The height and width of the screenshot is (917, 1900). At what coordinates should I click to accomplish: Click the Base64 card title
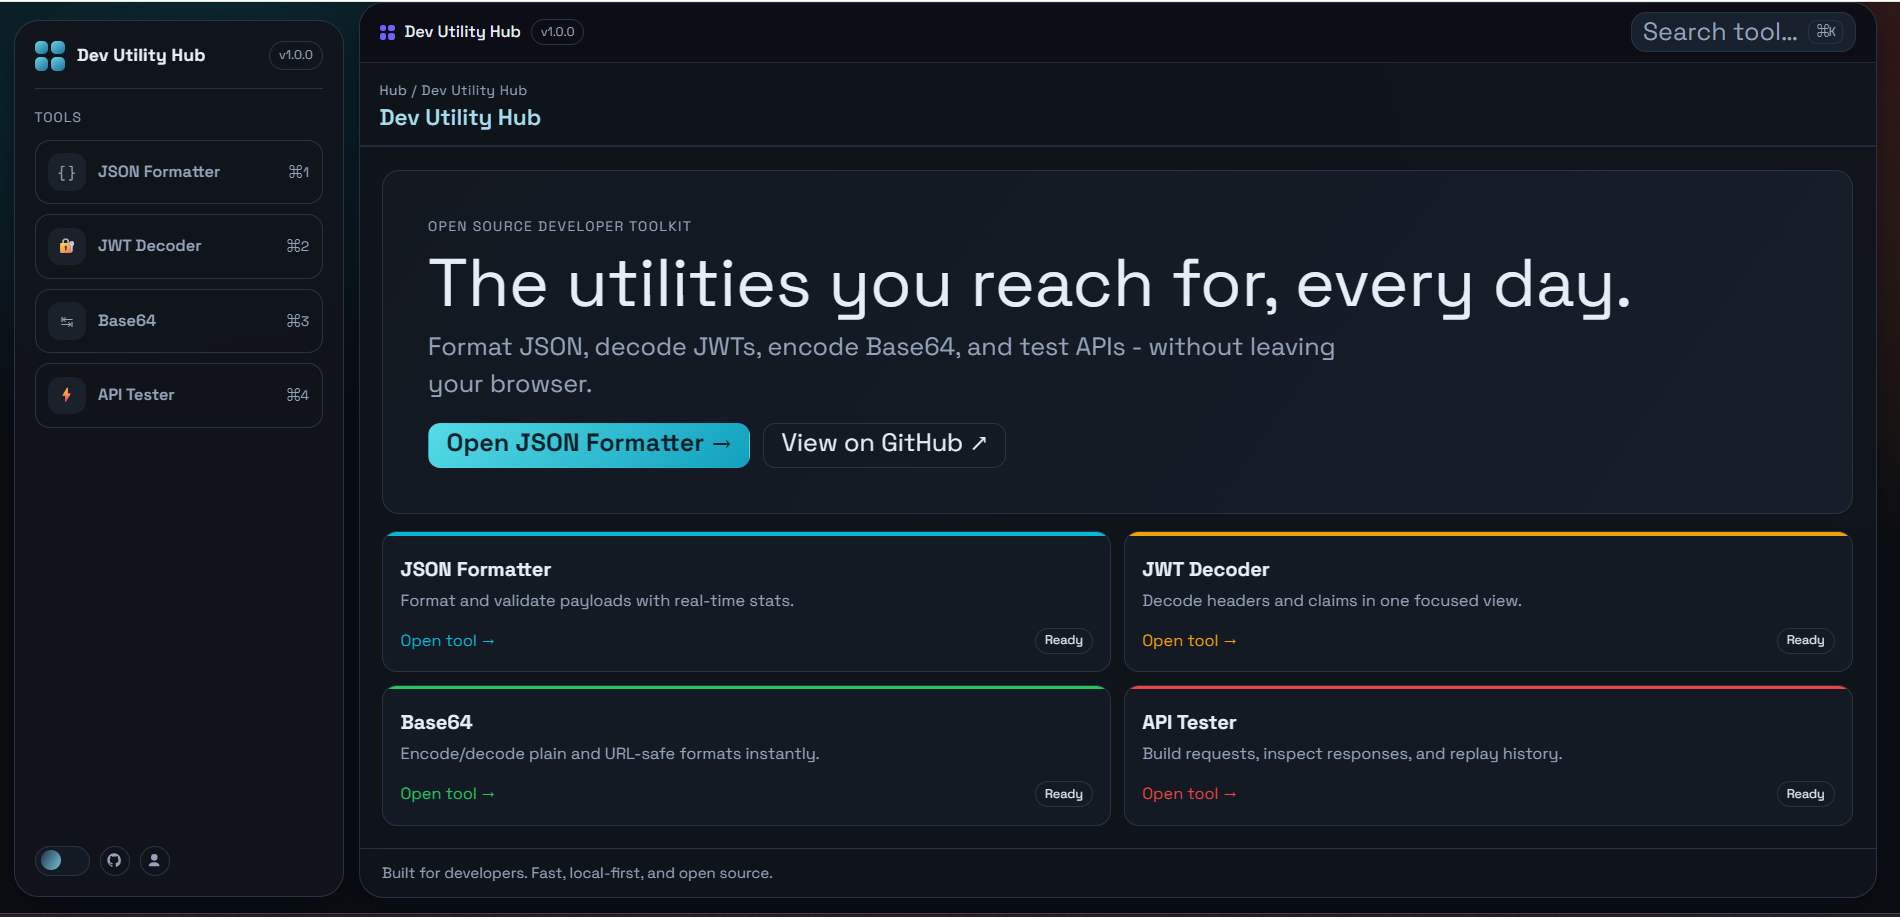click(x=436, y=723)
